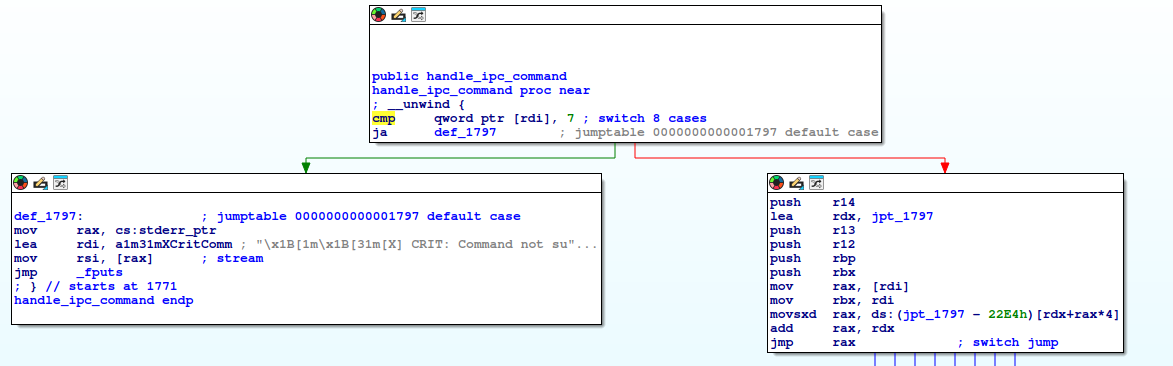Click the 'push r14' instruction
This screenshot has height=366, width=1173.
813,202
